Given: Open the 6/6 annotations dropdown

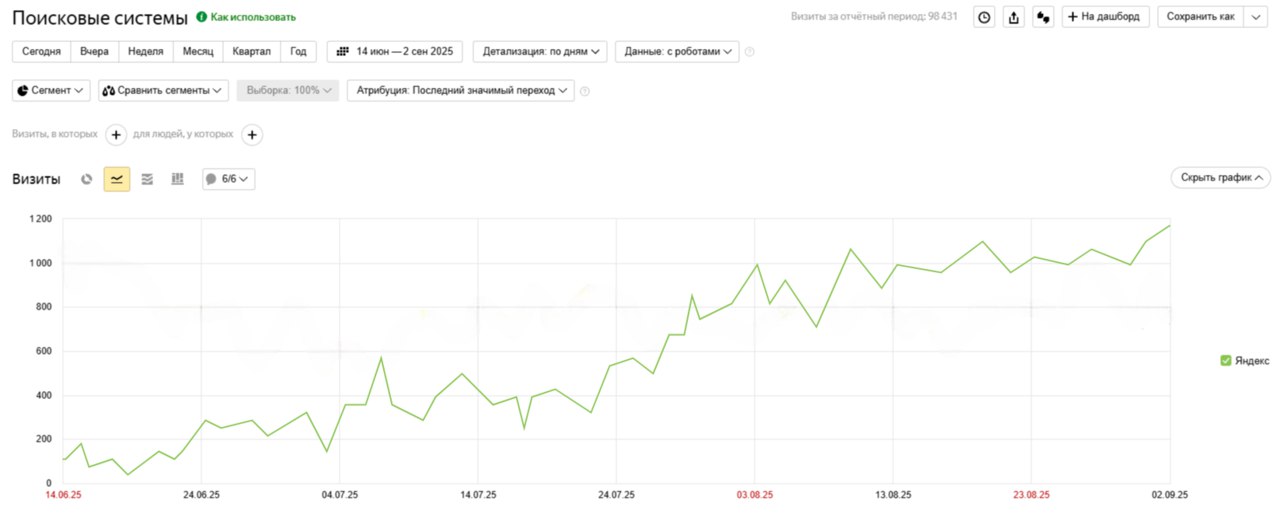Looking at the screenshot, I should (229, 179).
